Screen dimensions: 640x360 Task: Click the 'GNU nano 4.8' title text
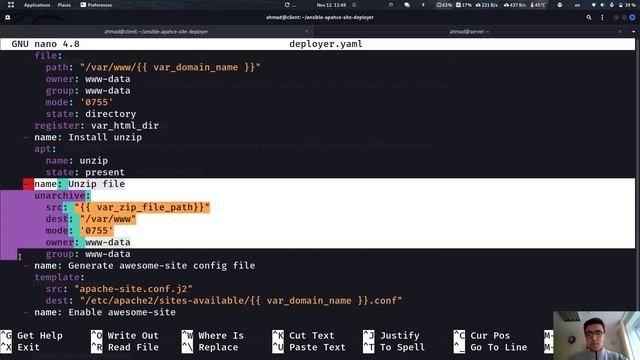click(x=45, y=44)
